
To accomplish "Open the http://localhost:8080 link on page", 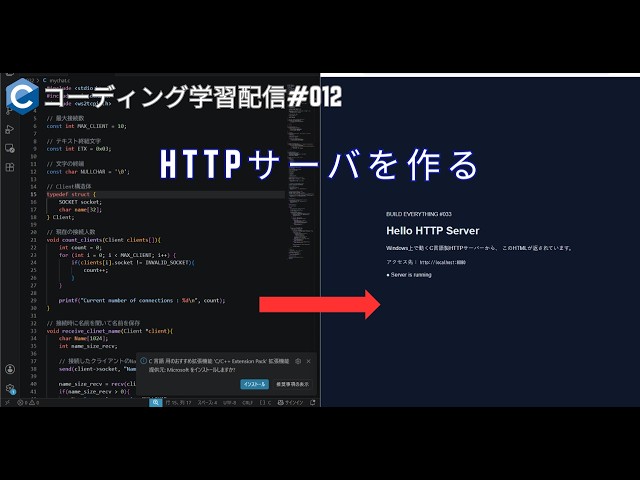I will click(x=442, y=262).
